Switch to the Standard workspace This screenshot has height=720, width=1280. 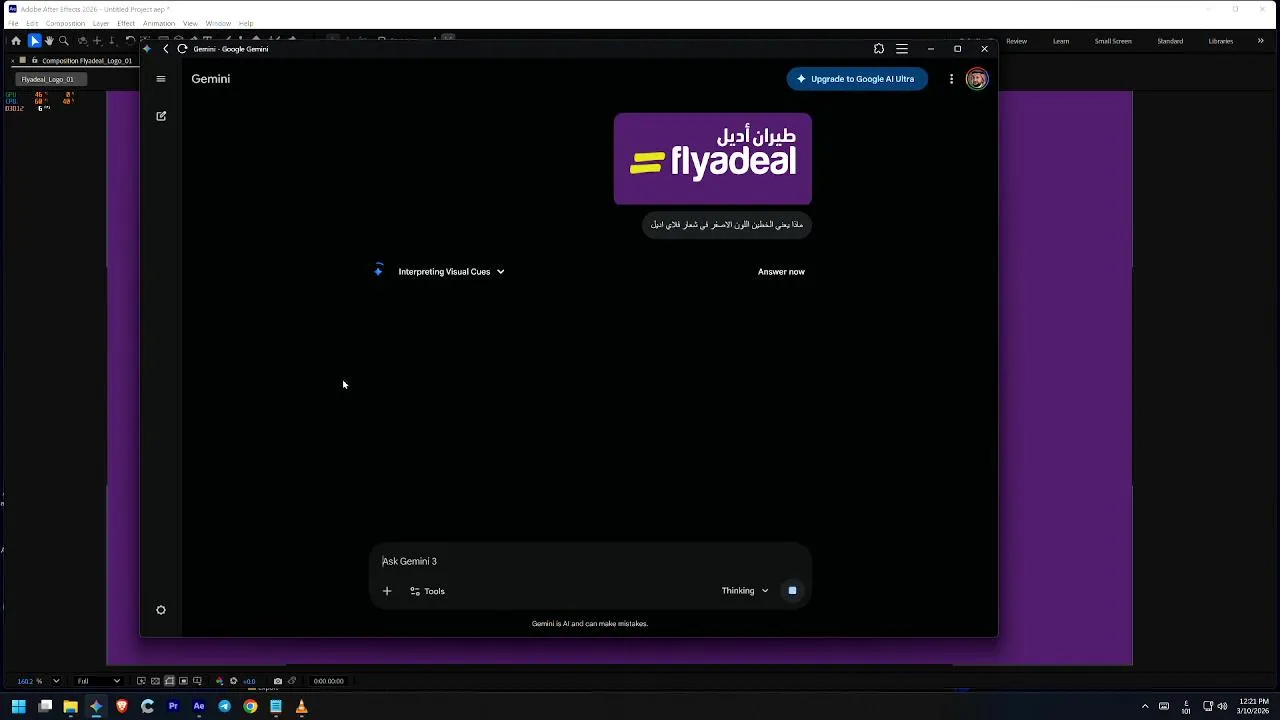click(x=1170, y=41)
